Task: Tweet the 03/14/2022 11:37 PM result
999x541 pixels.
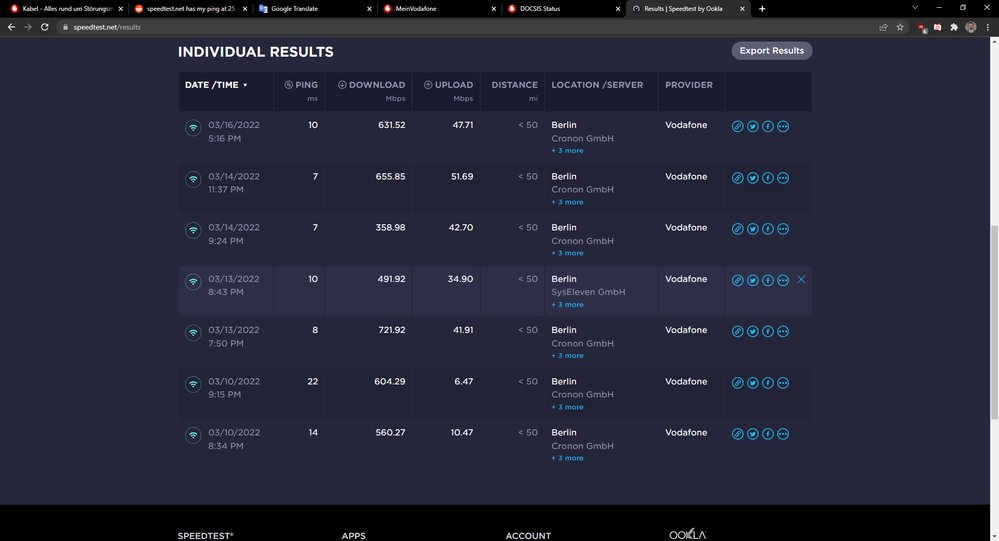Action: pyautogui.click(x=752, y=178)
